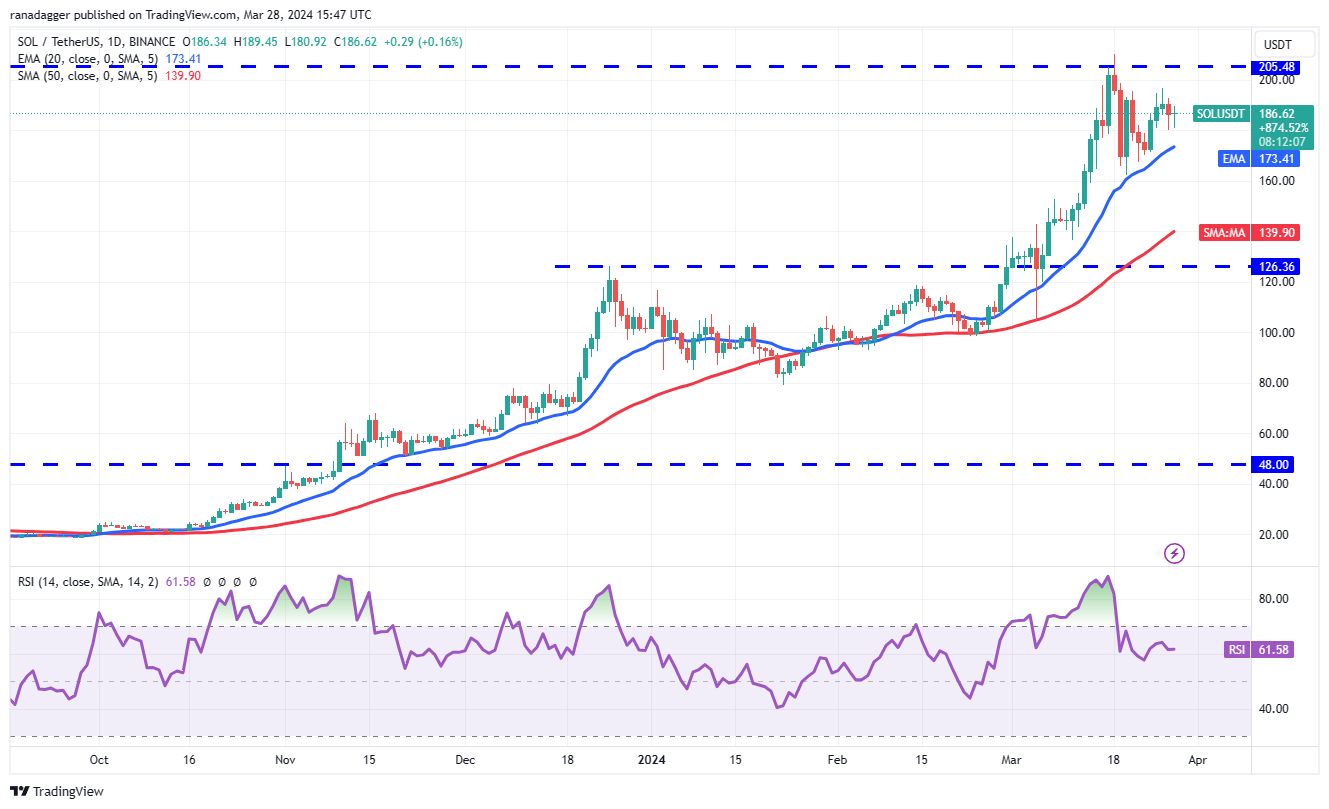This screenshot has height=809, width=1329.
Task: Click the Feb label on the time axis
Action: (x=838, y=760)
